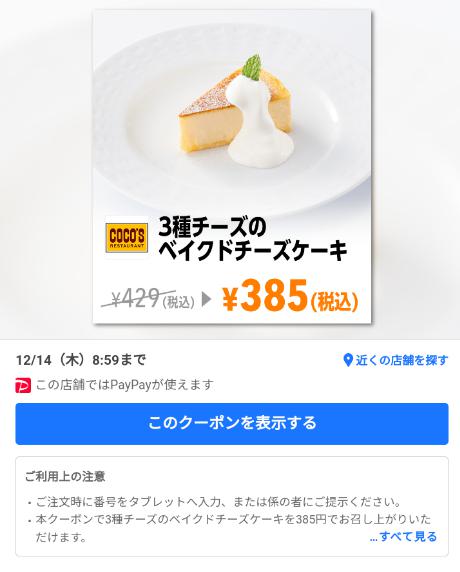This screenshot has height=572, width=460.
Task: Open the cheesecake coupon image
Action: pyautogui.click(x=232, y=166)
